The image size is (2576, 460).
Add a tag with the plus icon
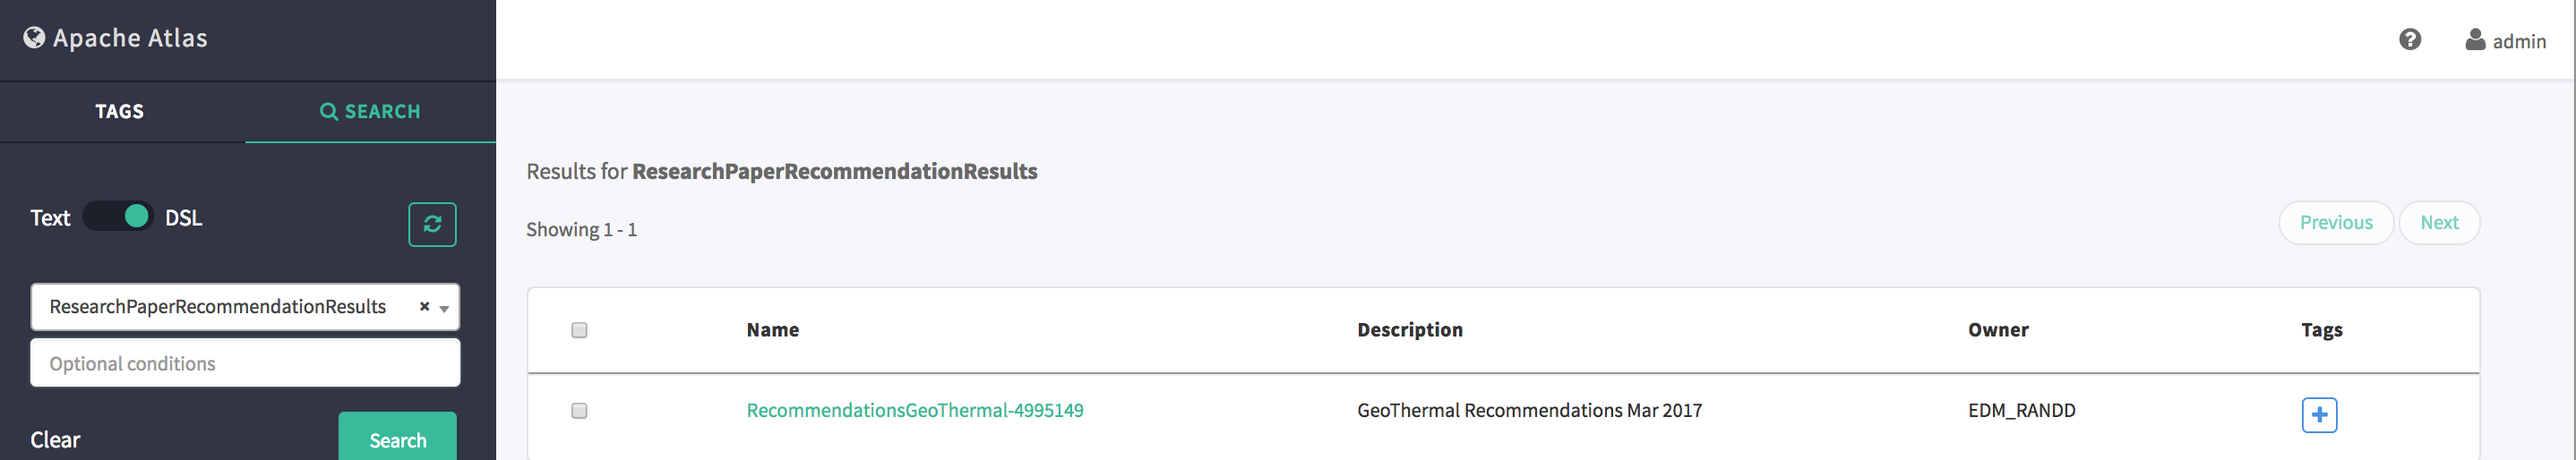(x=2319, y=414)
